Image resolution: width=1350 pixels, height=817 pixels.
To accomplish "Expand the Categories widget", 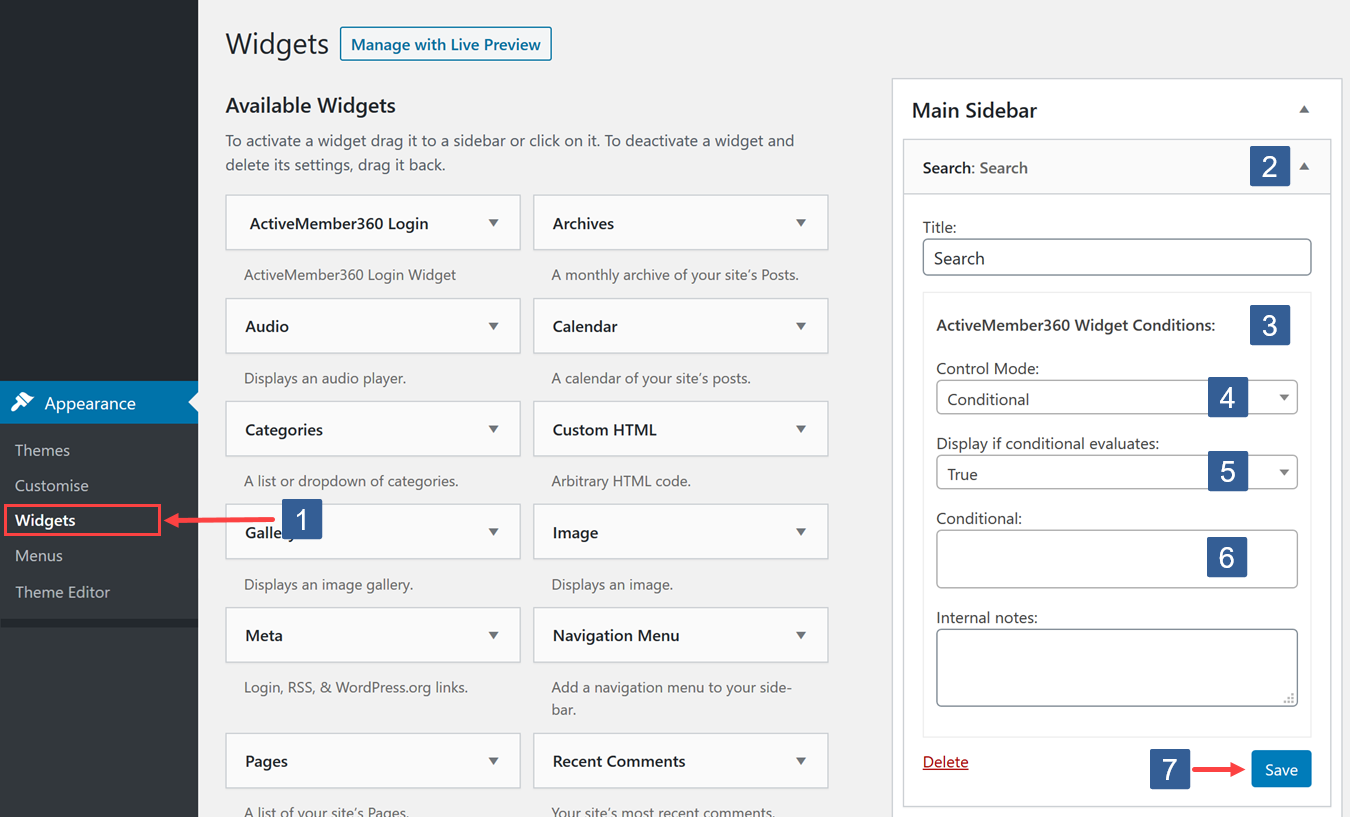I will 493,429.
